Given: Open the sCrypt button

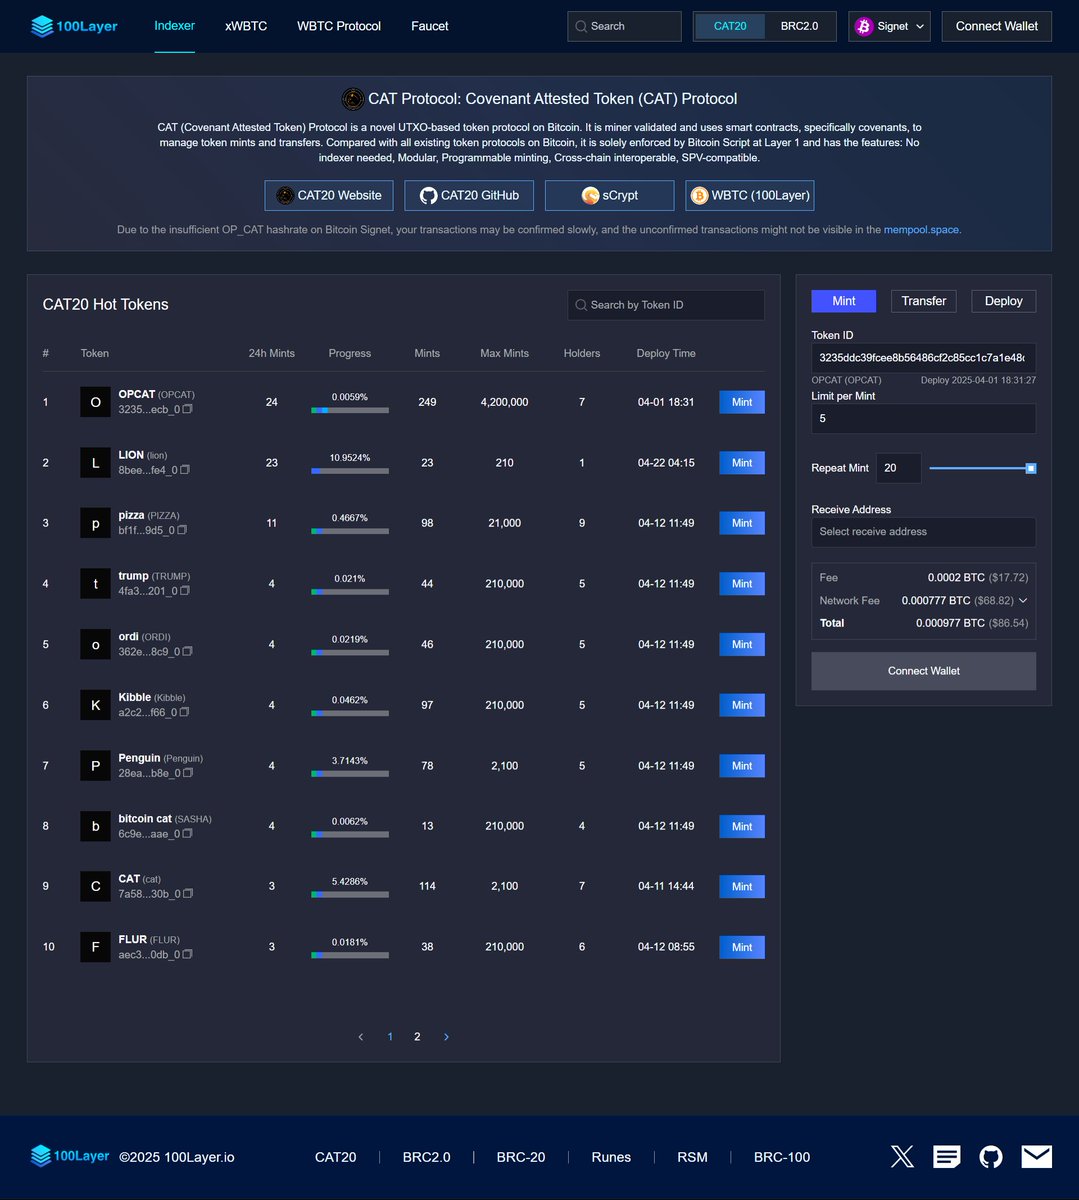Looking at the screenshot, I should (x=610, y=195).
